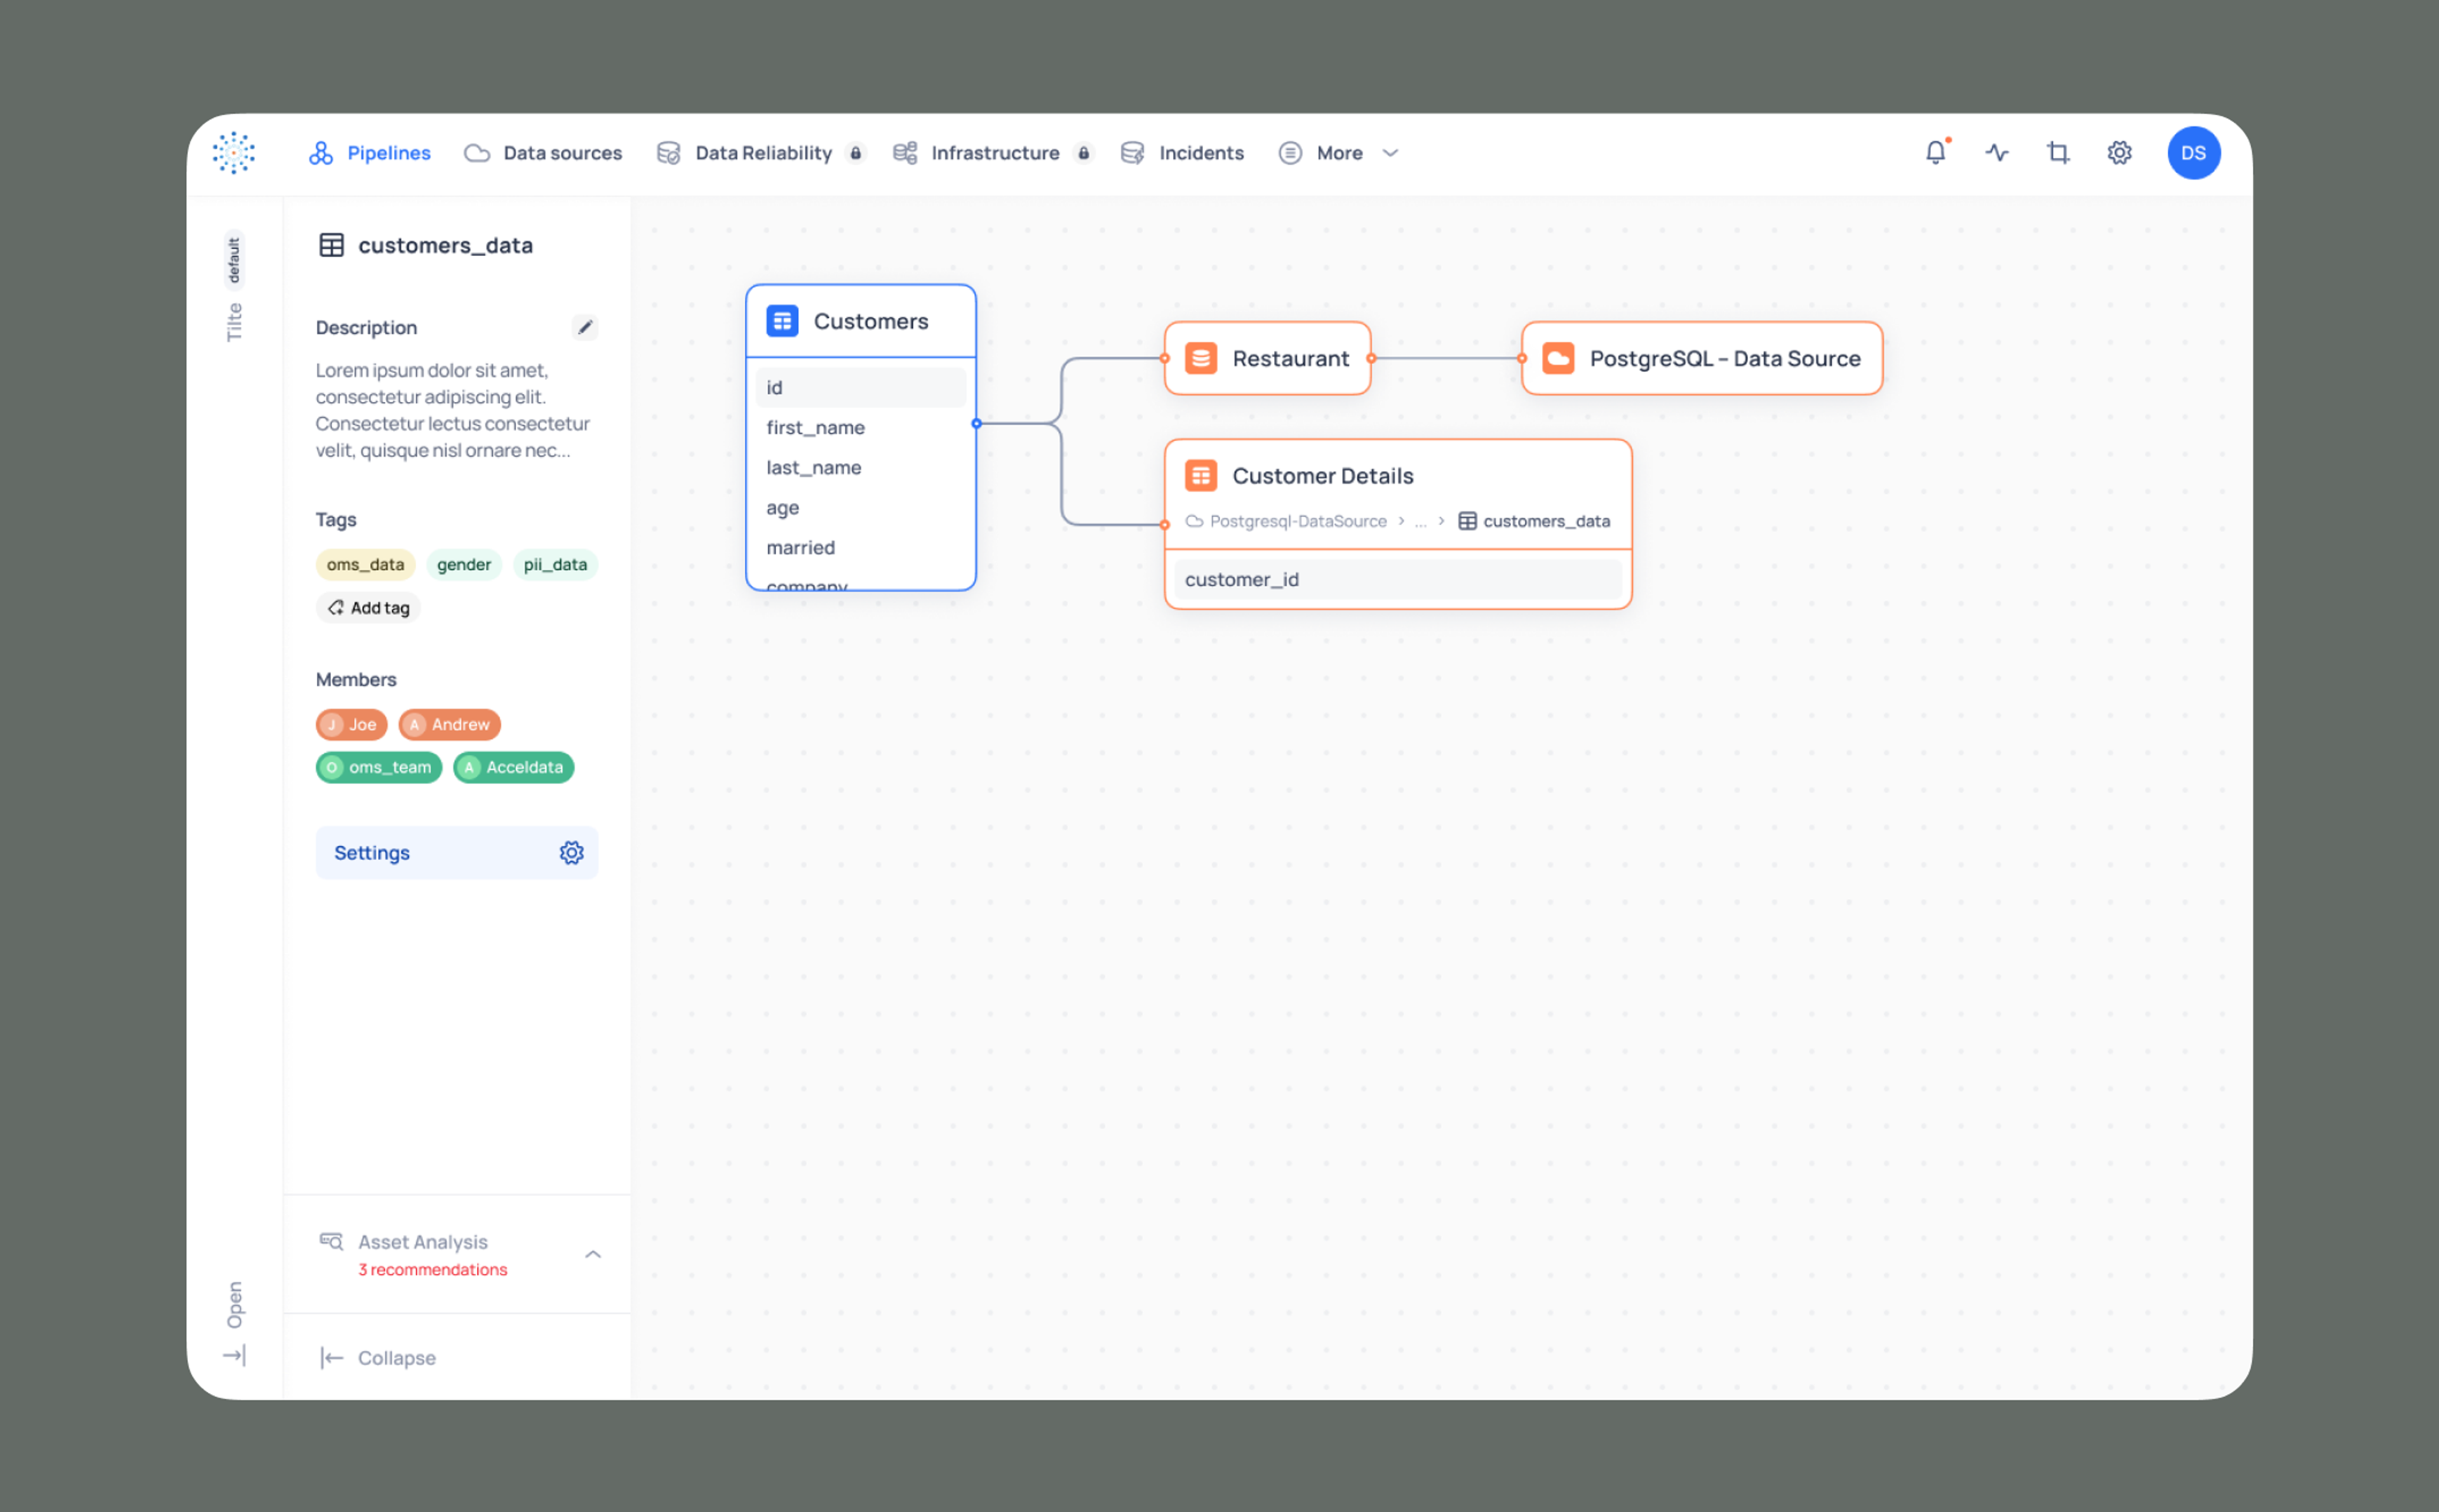This screenshot has height=1512, width=2439.
Task: Open the Settings button in sidebar
Action: point(457,852)
